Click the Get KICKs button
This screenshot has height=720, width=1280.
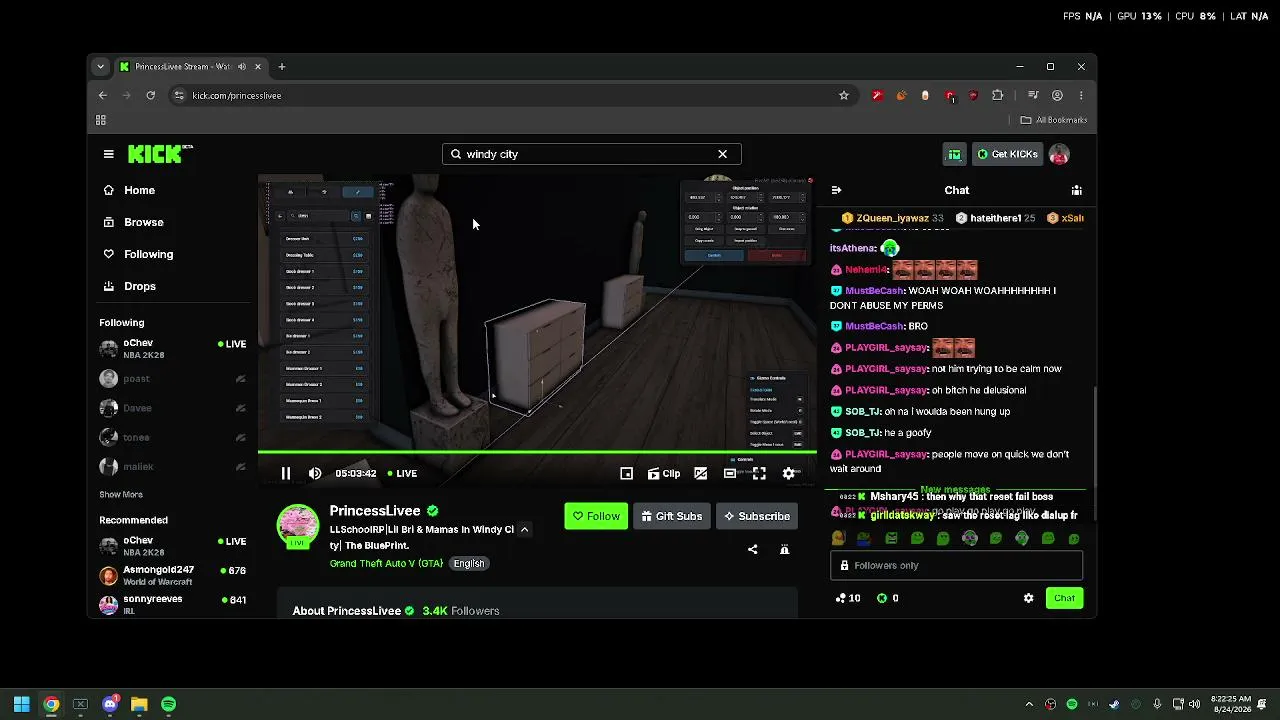click(x=1007, y=154)
